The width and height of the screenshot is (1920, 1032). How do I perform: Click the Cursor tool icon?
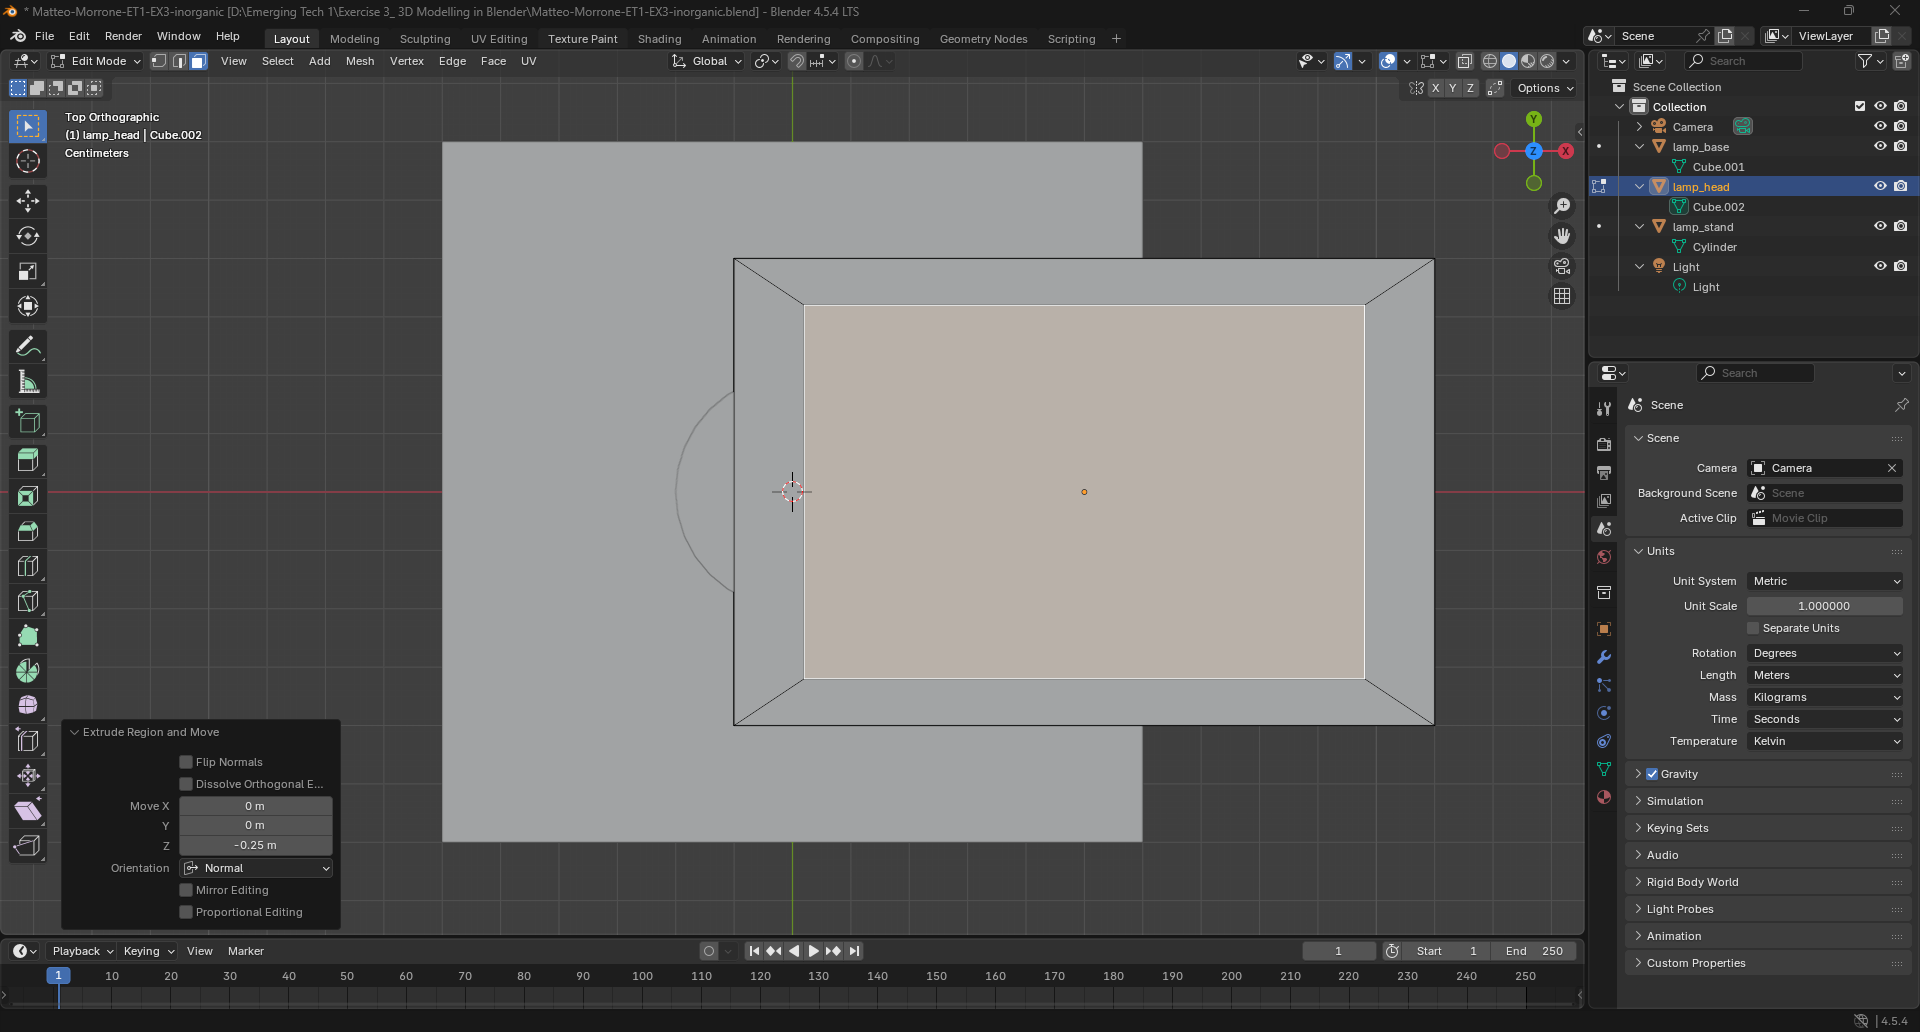pos(28,161)
